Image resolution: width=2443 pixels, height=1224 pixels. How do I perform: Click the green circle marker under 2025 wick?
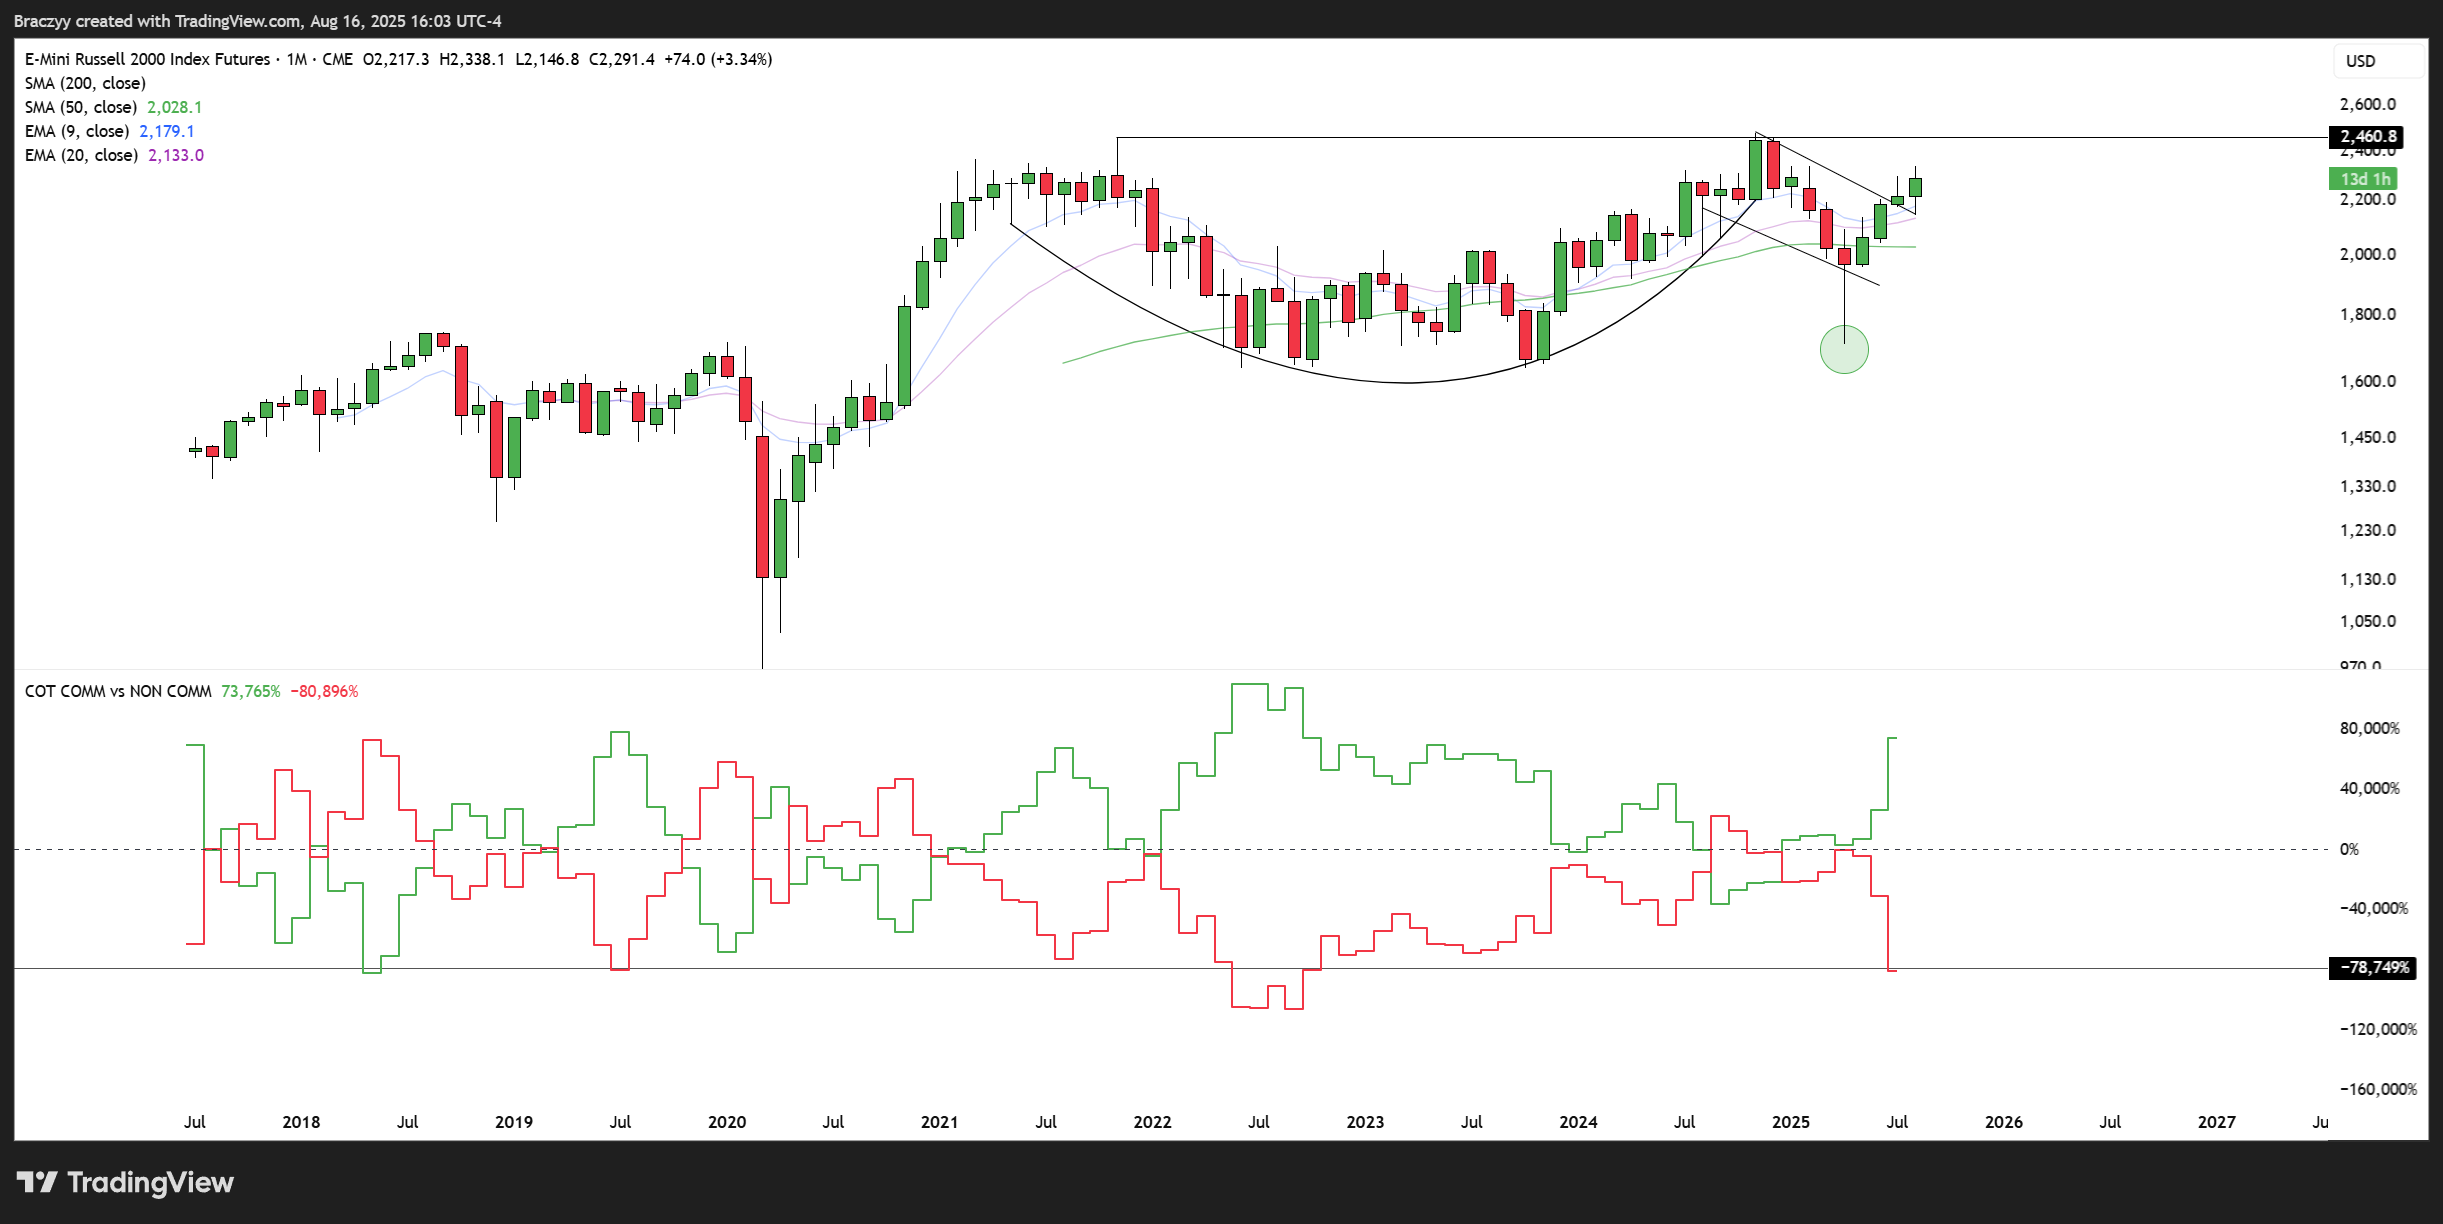click(1844, 350)
